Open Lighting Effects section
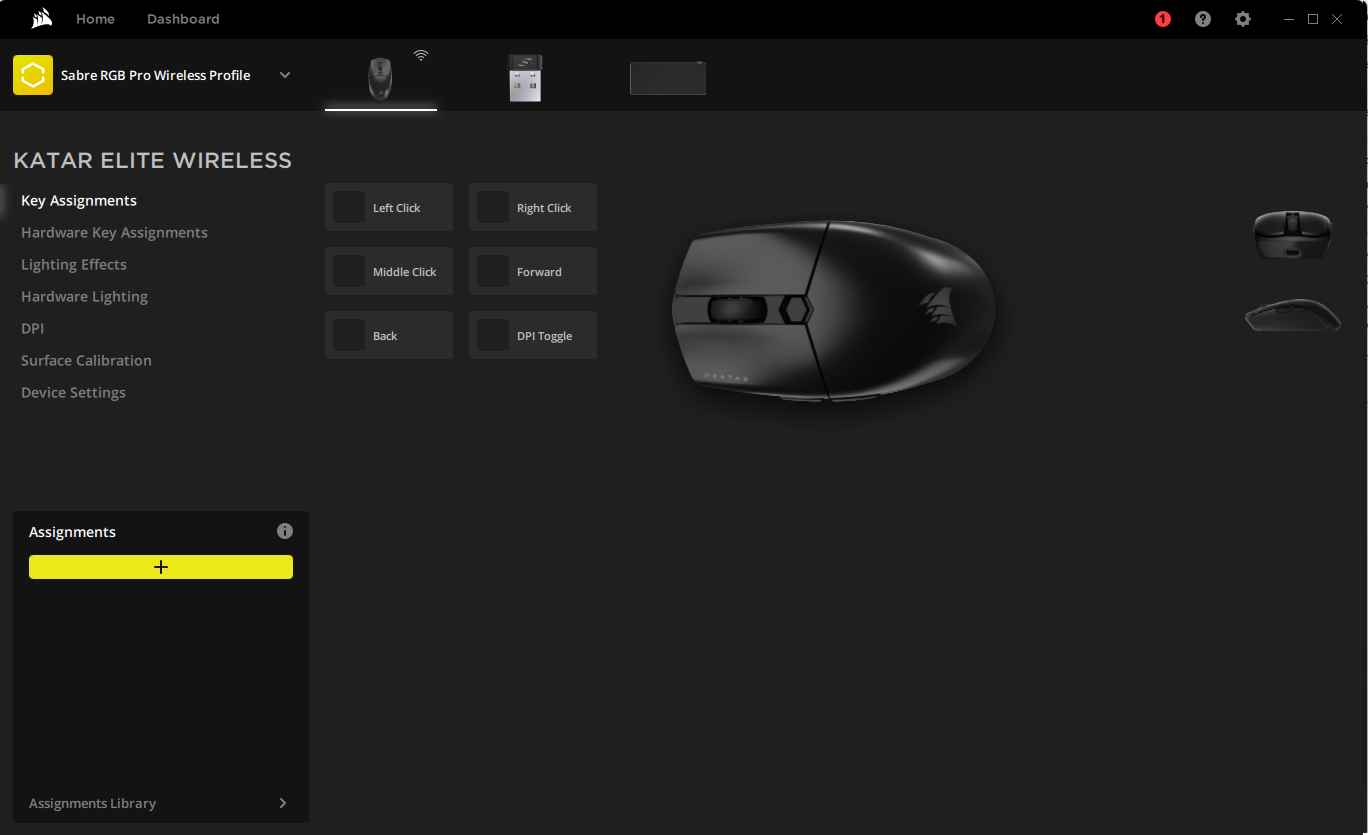The width and height of the screenshot is (1368, 835). click(x=74, y=264)
